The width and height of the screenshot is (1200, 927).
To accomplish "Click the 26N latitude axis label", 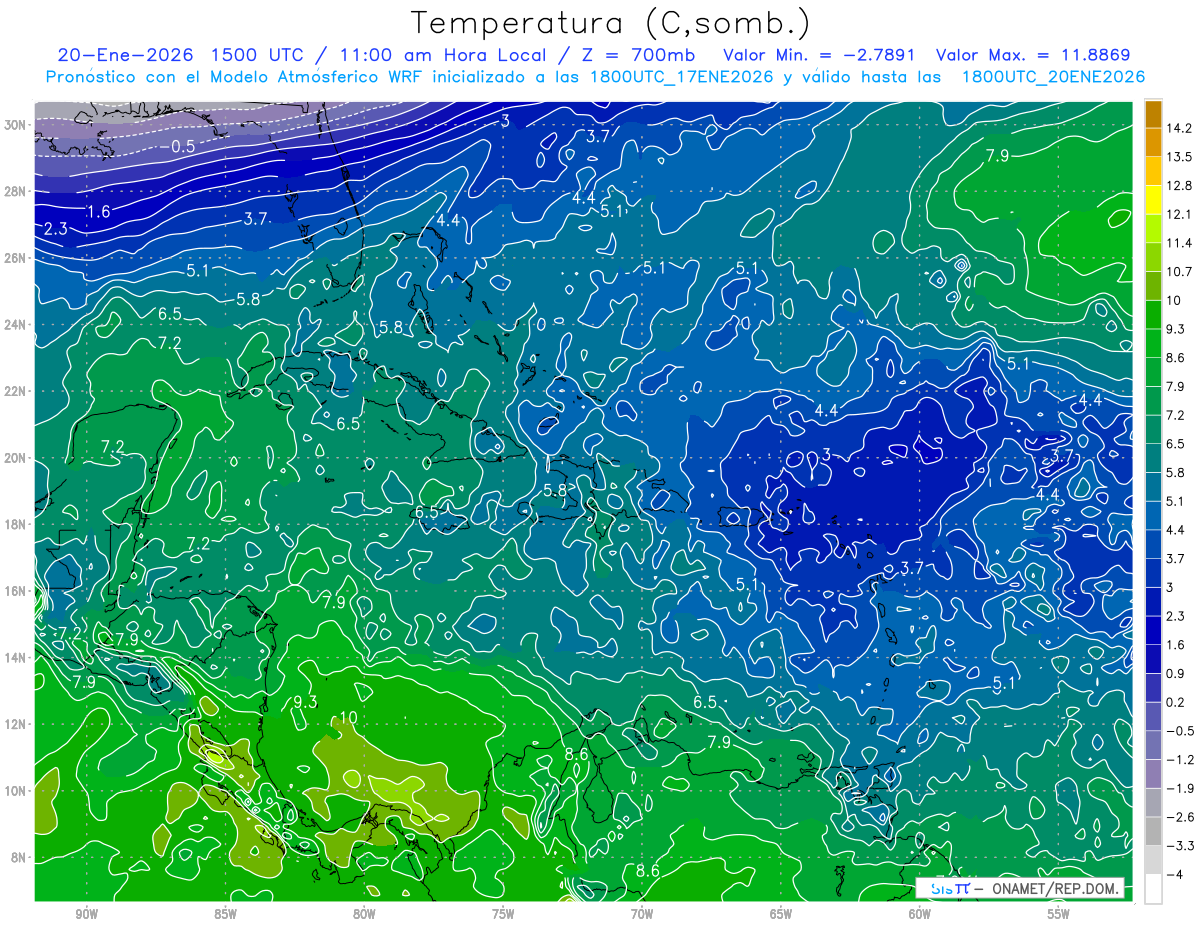I will click(15, 258).
